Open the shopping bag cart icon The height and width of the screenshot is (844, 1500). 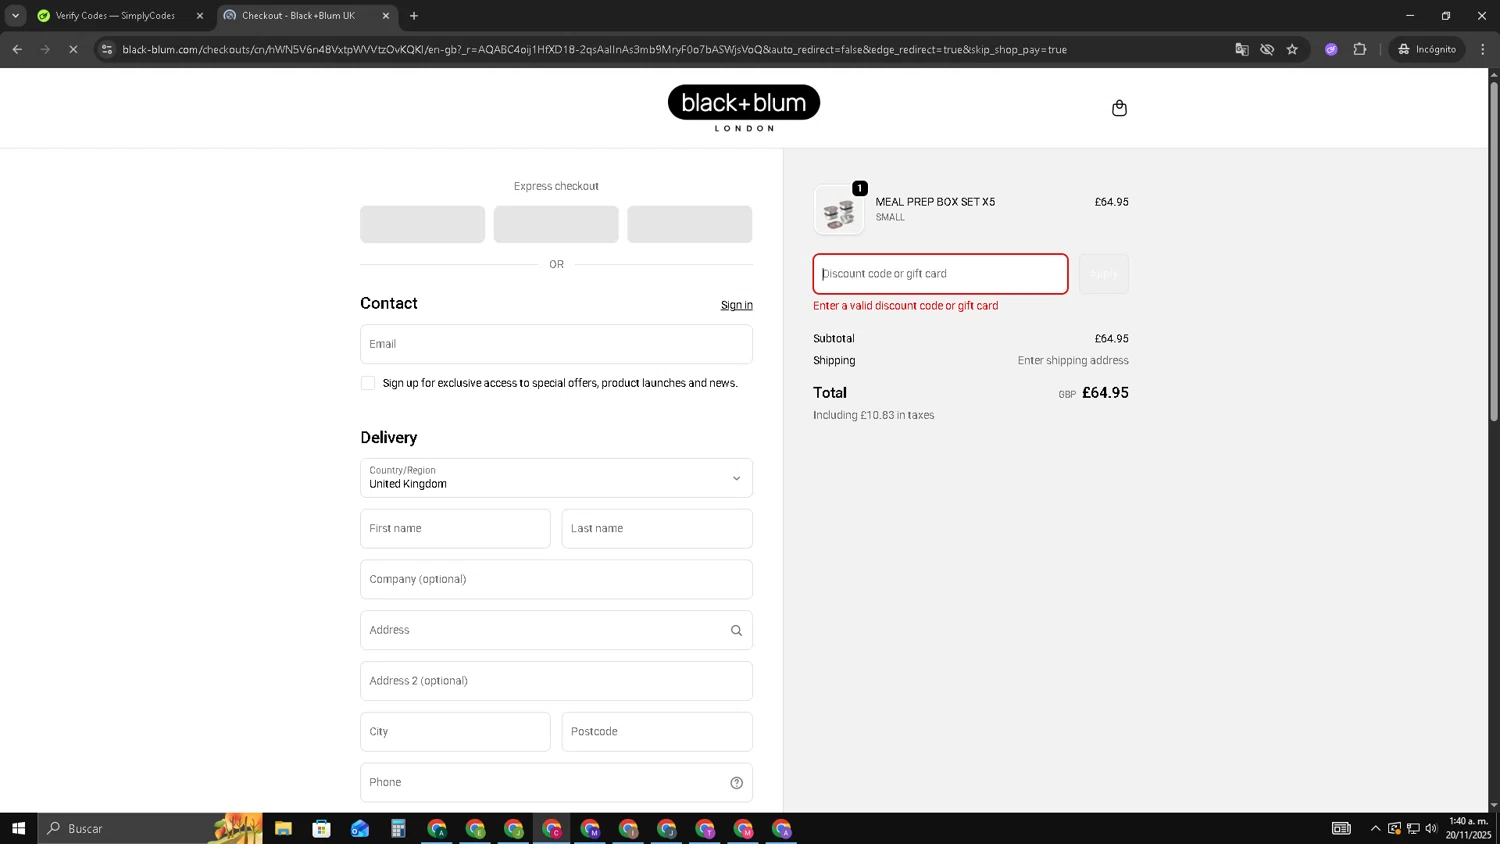tap(1119, 108)
